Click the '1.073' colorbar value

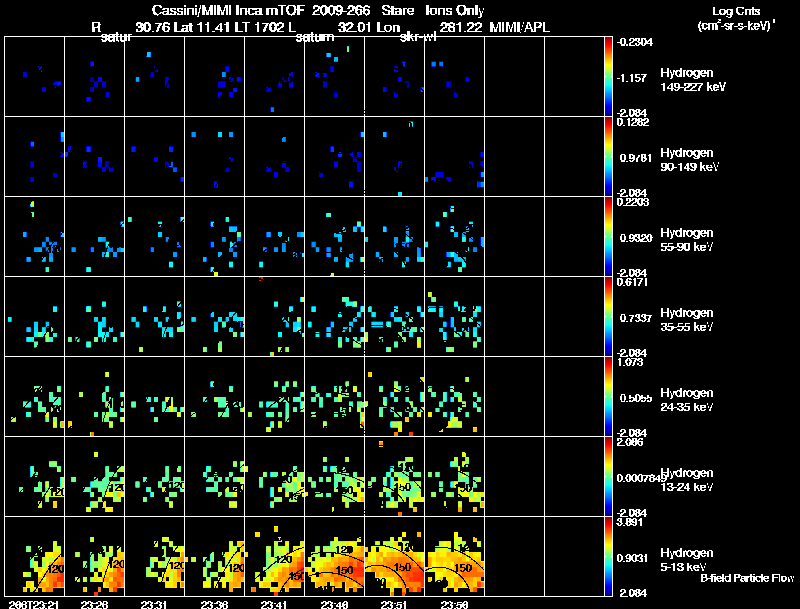[x=630, y=362]
